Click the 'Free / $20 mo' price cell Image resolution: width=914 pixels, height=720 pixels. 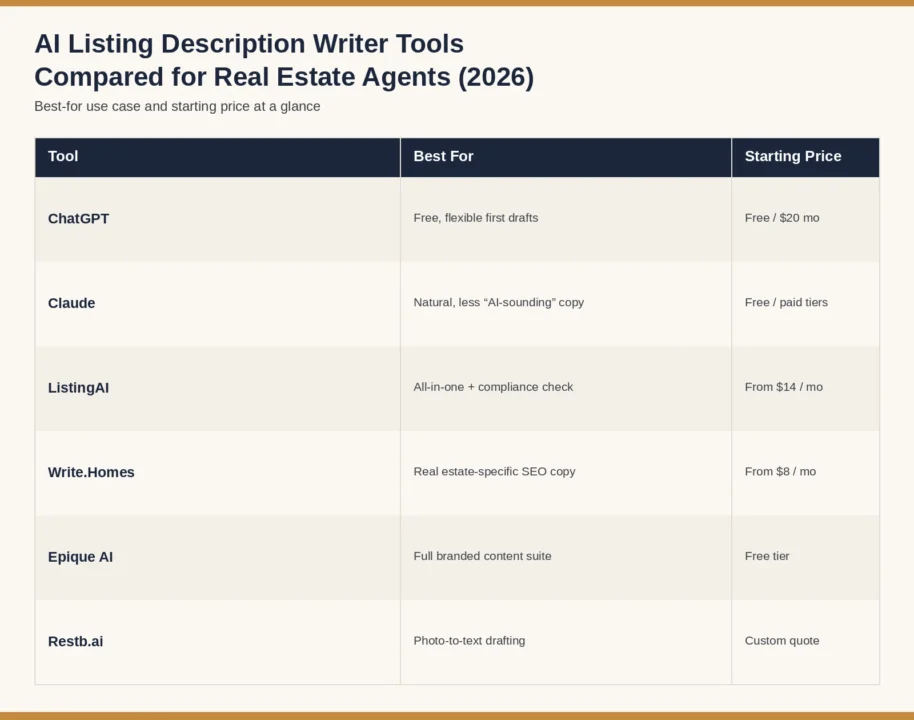(x=806, y=219)
